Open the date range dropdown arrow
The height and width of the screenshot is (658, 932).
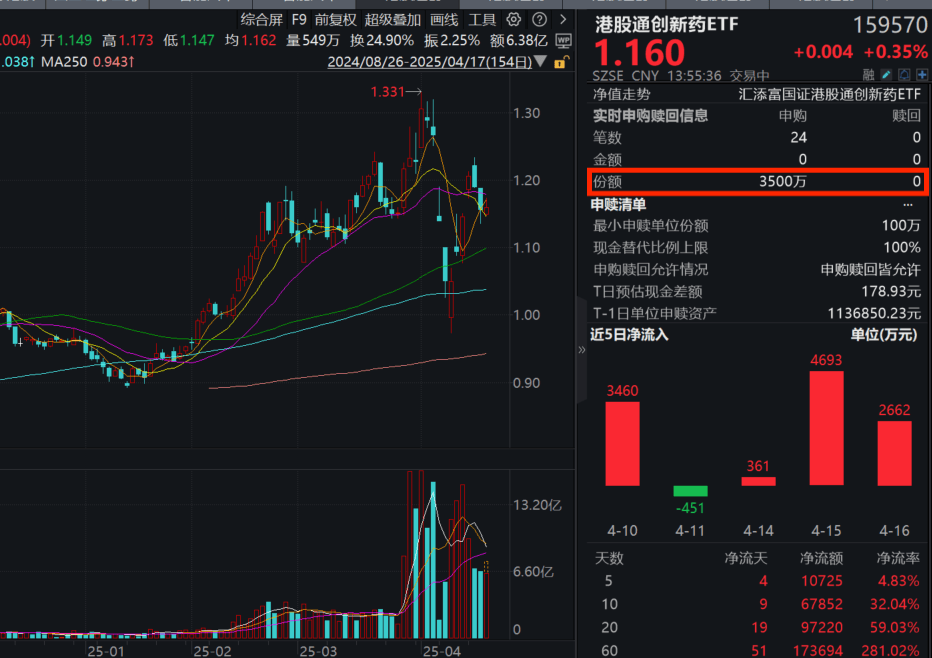540,62
